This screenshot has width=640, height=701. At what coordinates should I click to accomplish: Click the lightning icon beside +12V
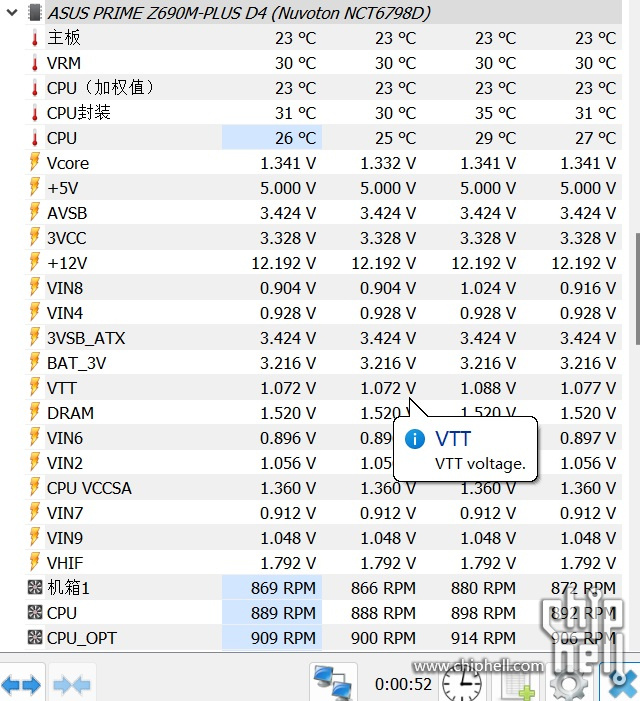pos(34,262)
